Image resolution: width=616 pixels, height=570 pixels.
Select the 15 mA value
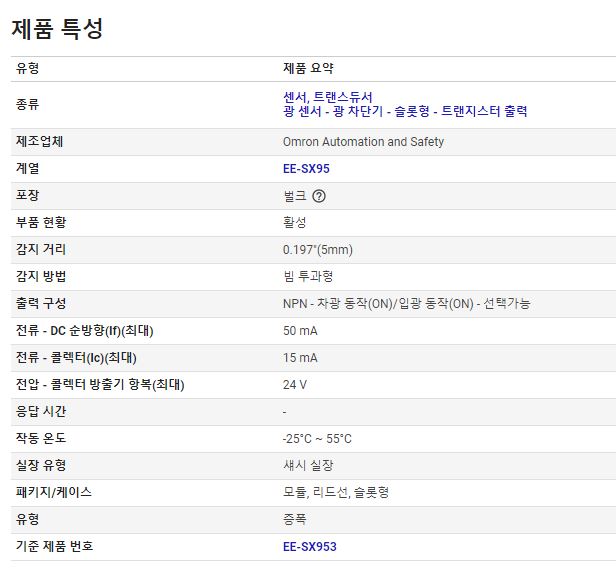point(300,358)
